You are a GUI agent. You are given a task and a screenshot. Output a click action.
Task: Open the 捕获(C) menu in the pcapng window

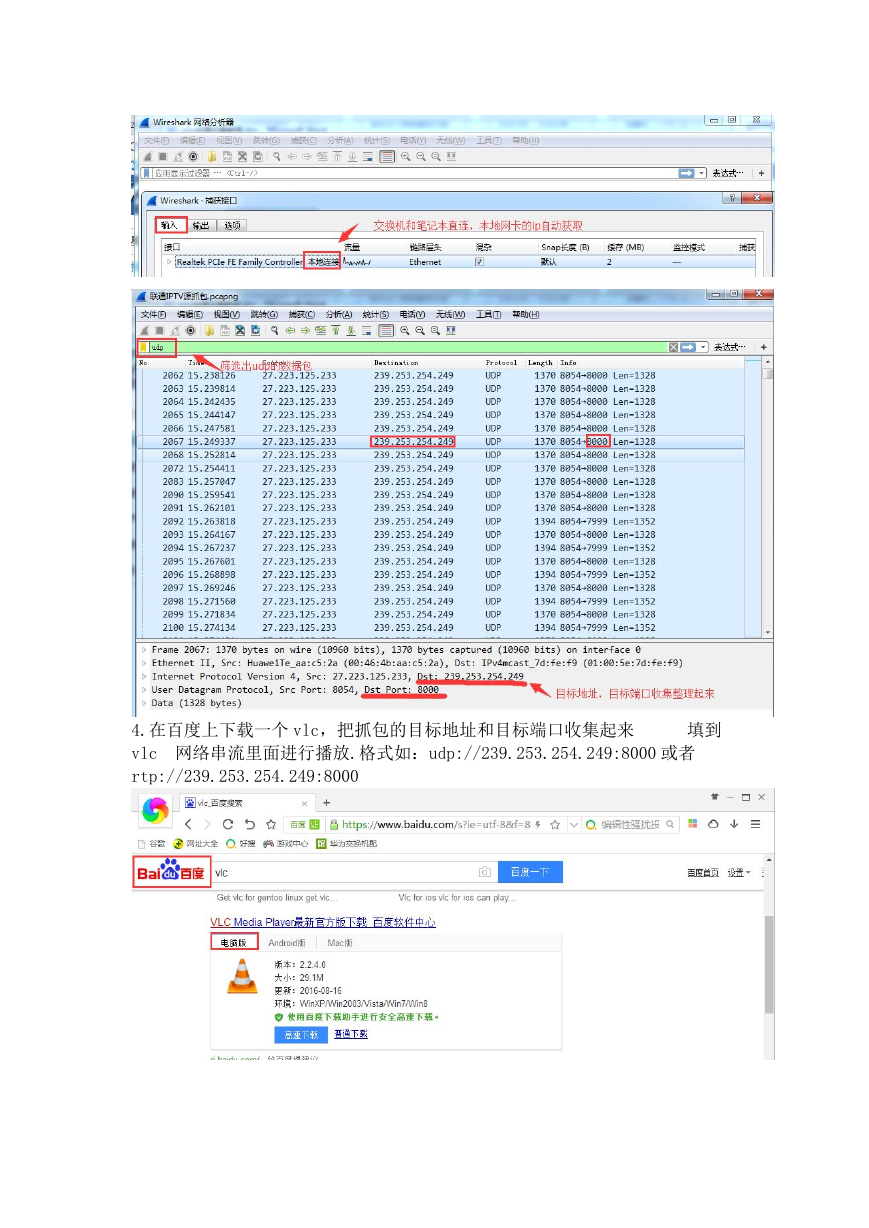click(x=303, y=314)
